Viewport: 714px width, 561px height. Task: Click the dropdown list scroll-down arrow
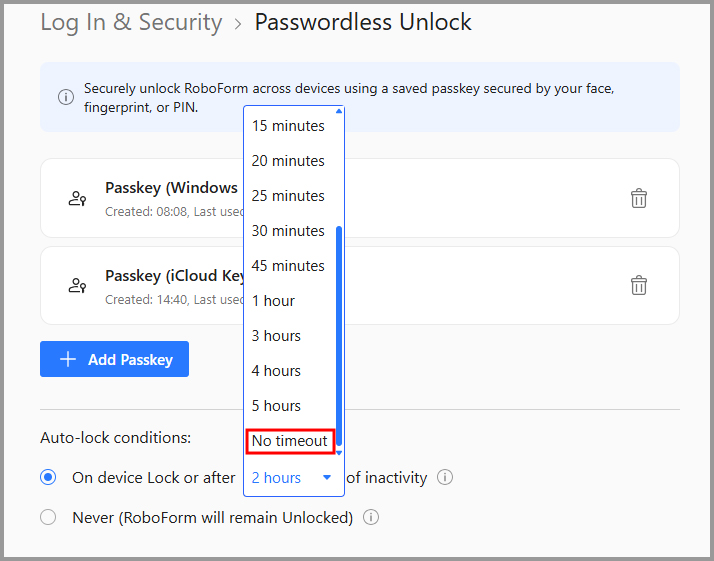coord(338,453)
